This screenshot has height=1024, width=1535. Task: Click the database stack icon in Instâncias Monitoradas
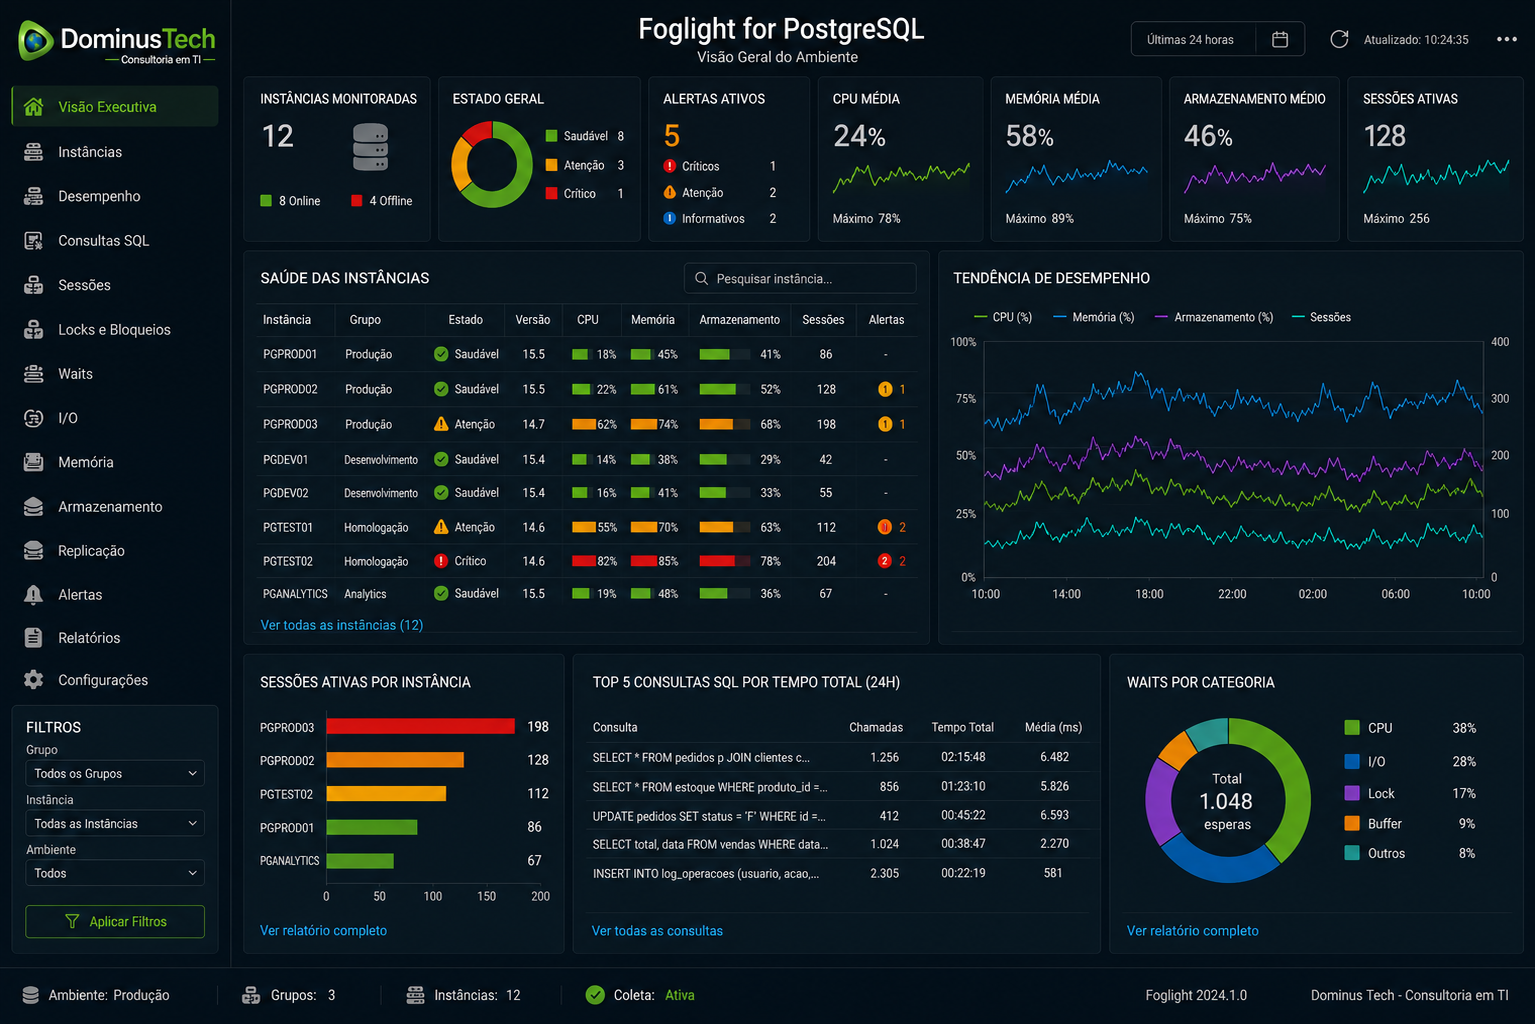[x=370, y=147]
